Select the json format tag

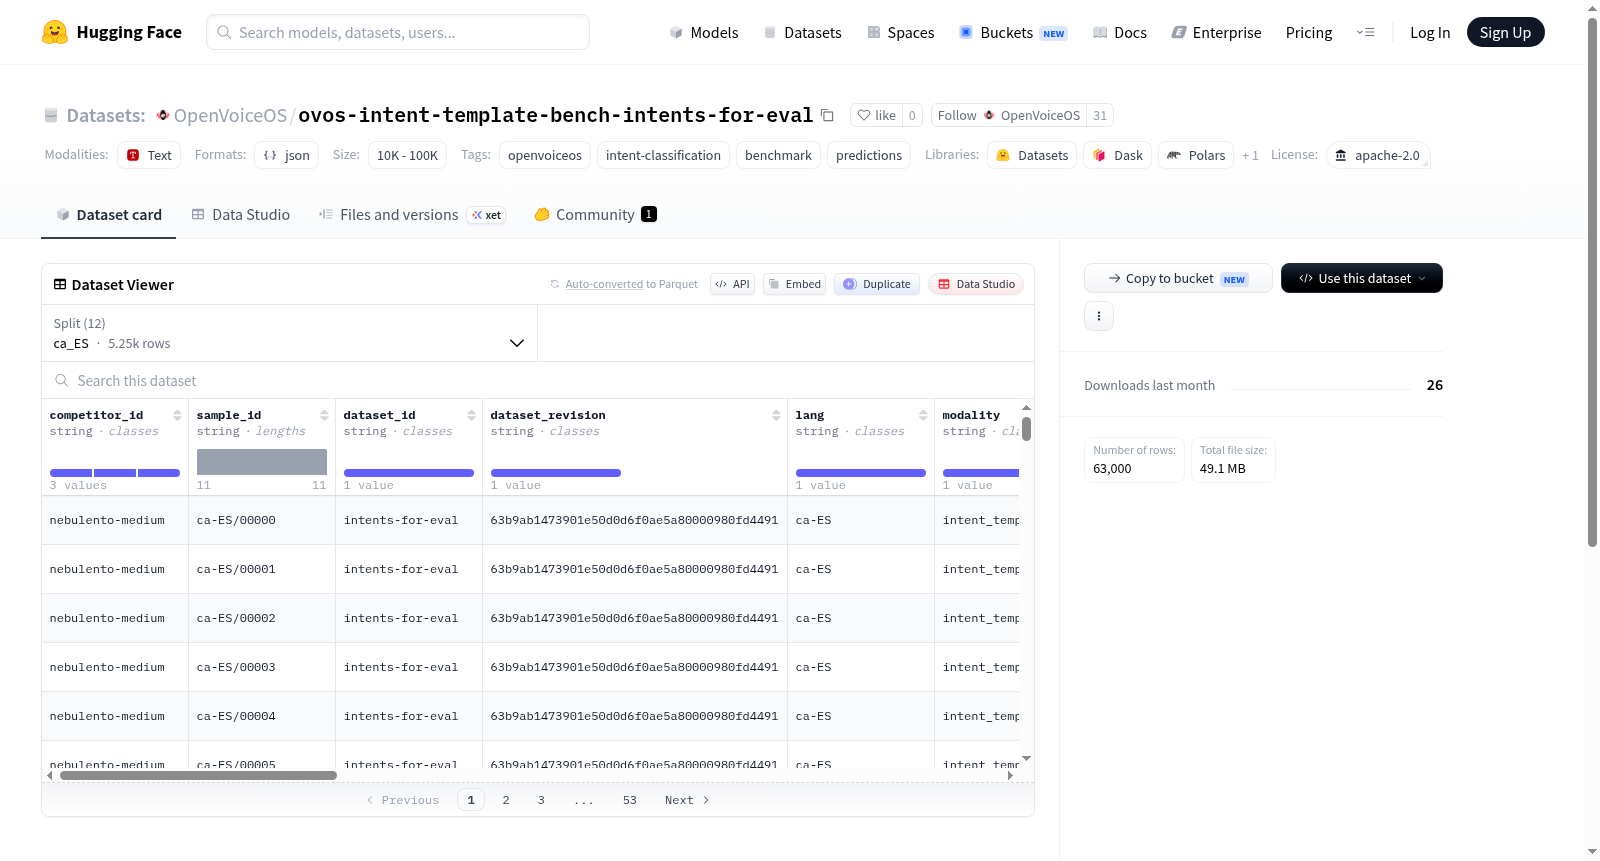point(286,155)
